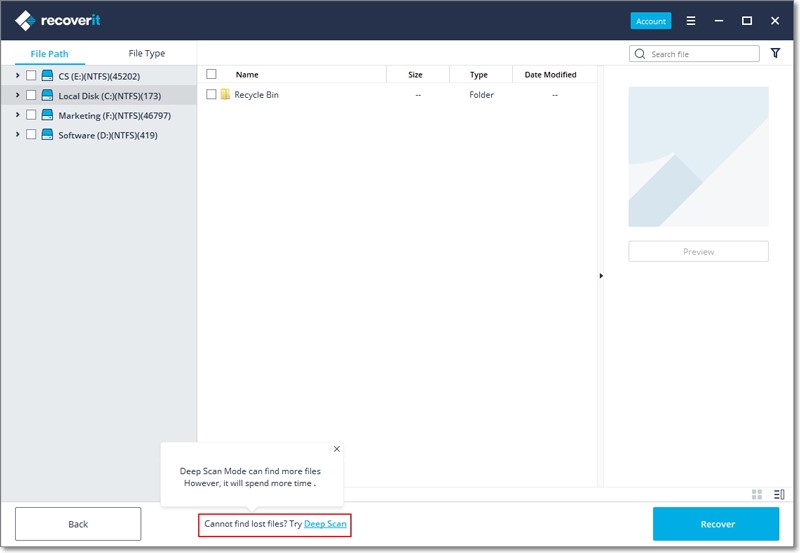
Task: Click the Recycle Bin folder icon
Action: 225,94
